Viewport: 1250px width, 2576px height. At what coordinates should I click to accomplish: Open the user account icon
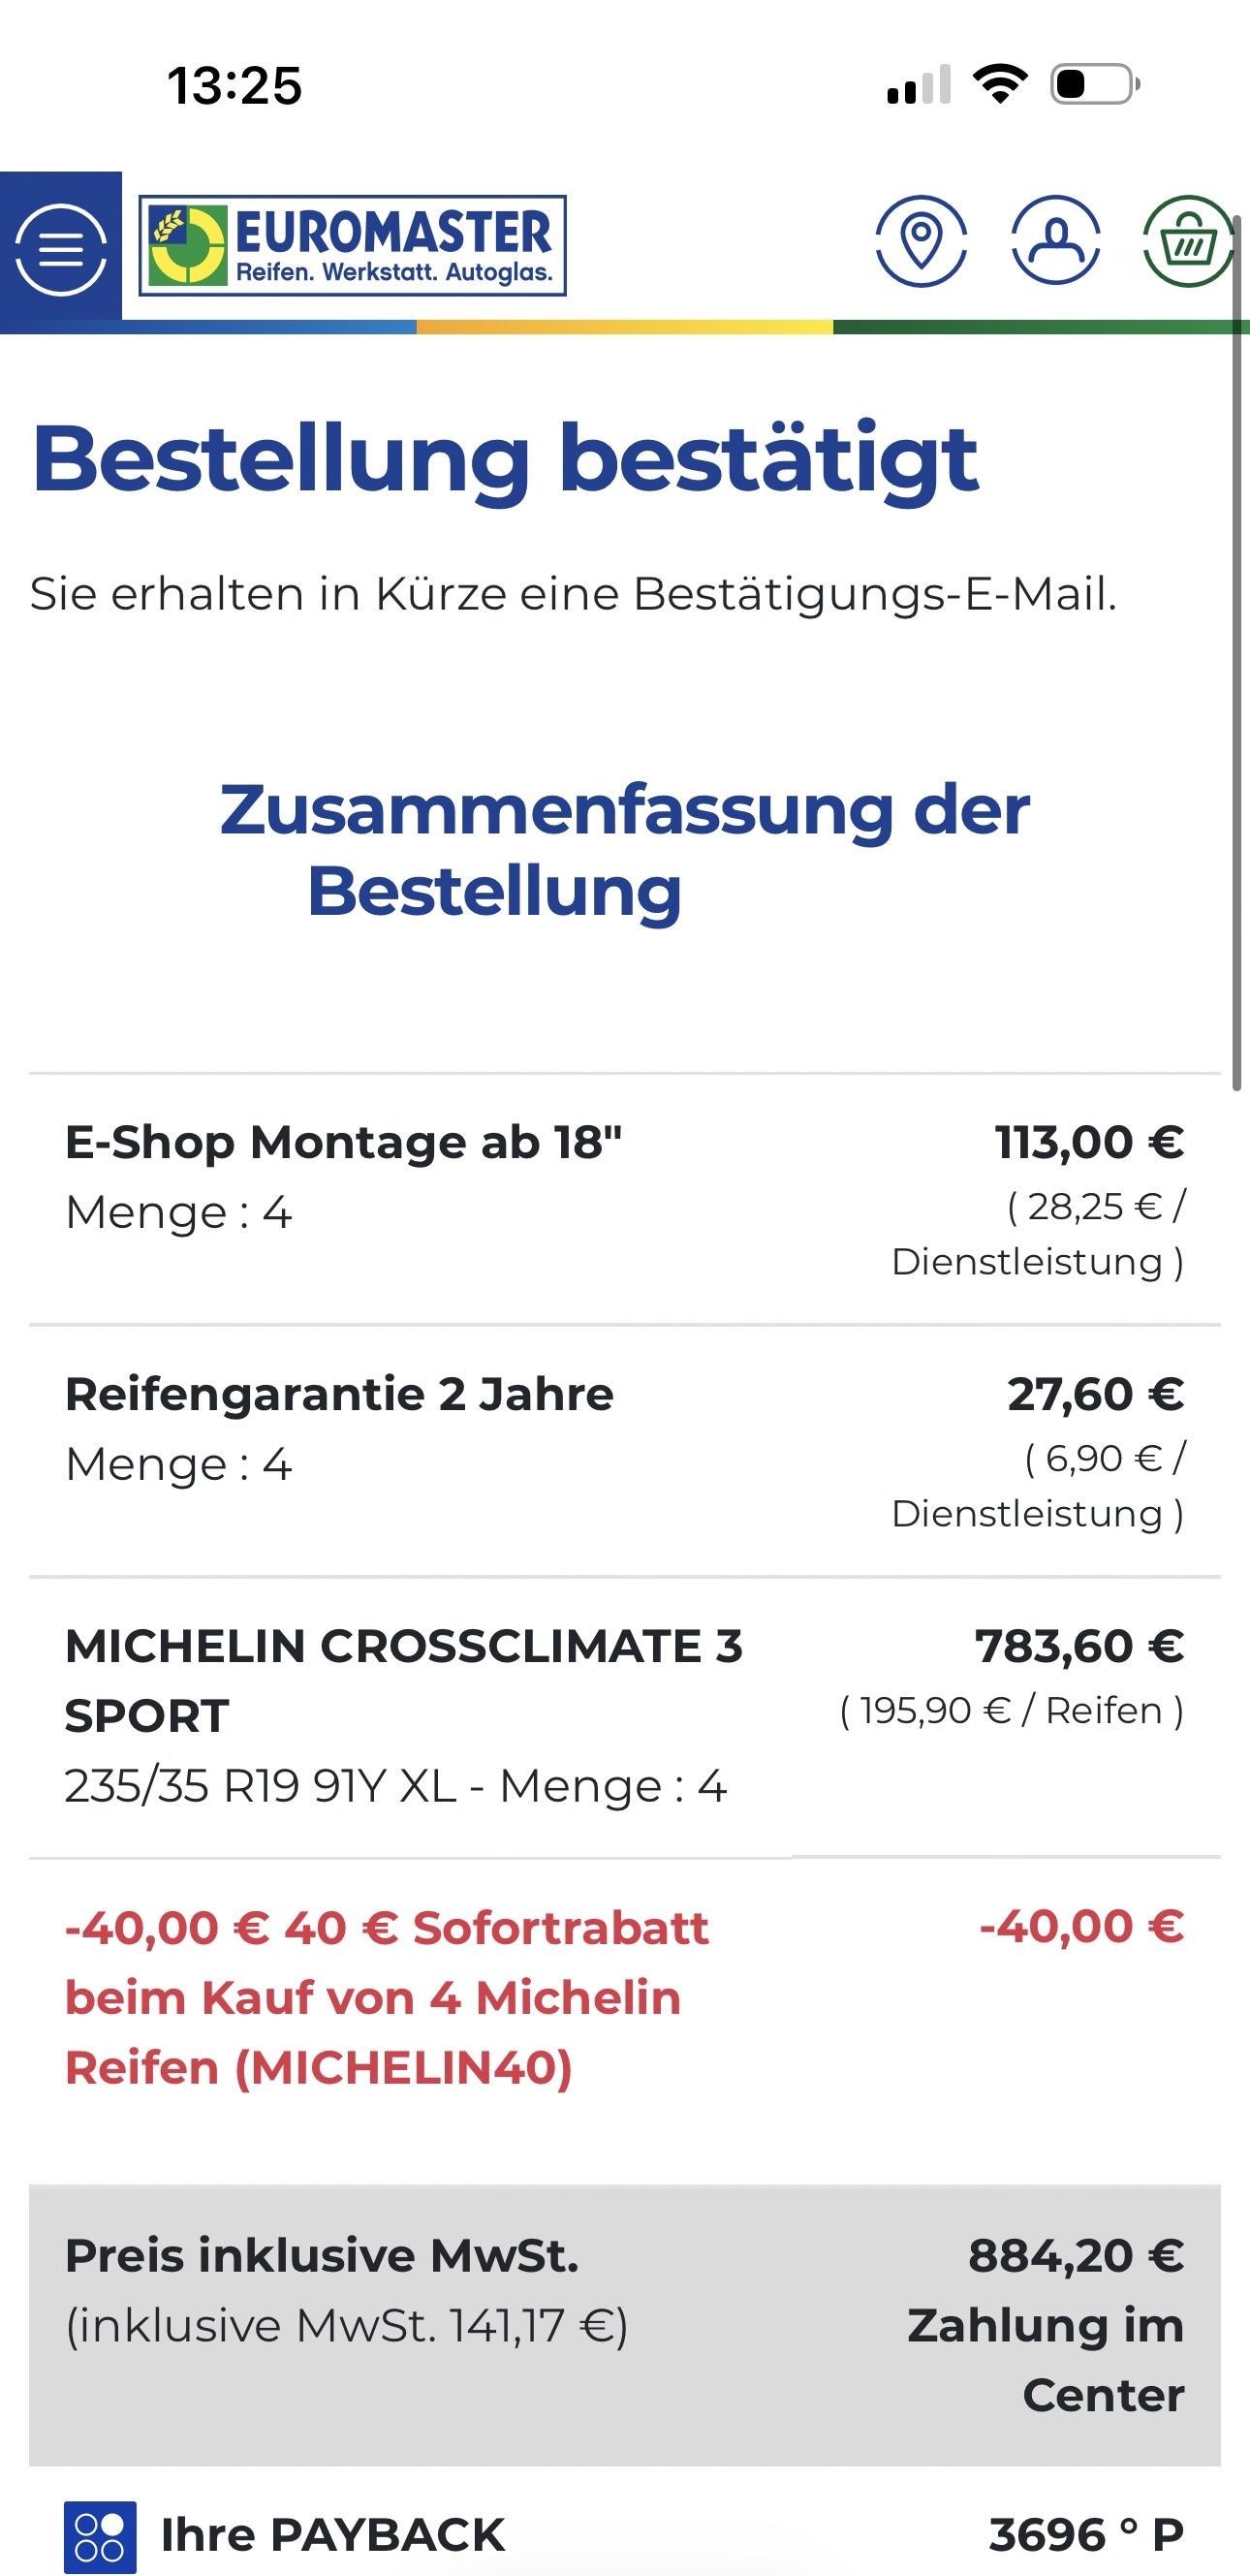1055,241
